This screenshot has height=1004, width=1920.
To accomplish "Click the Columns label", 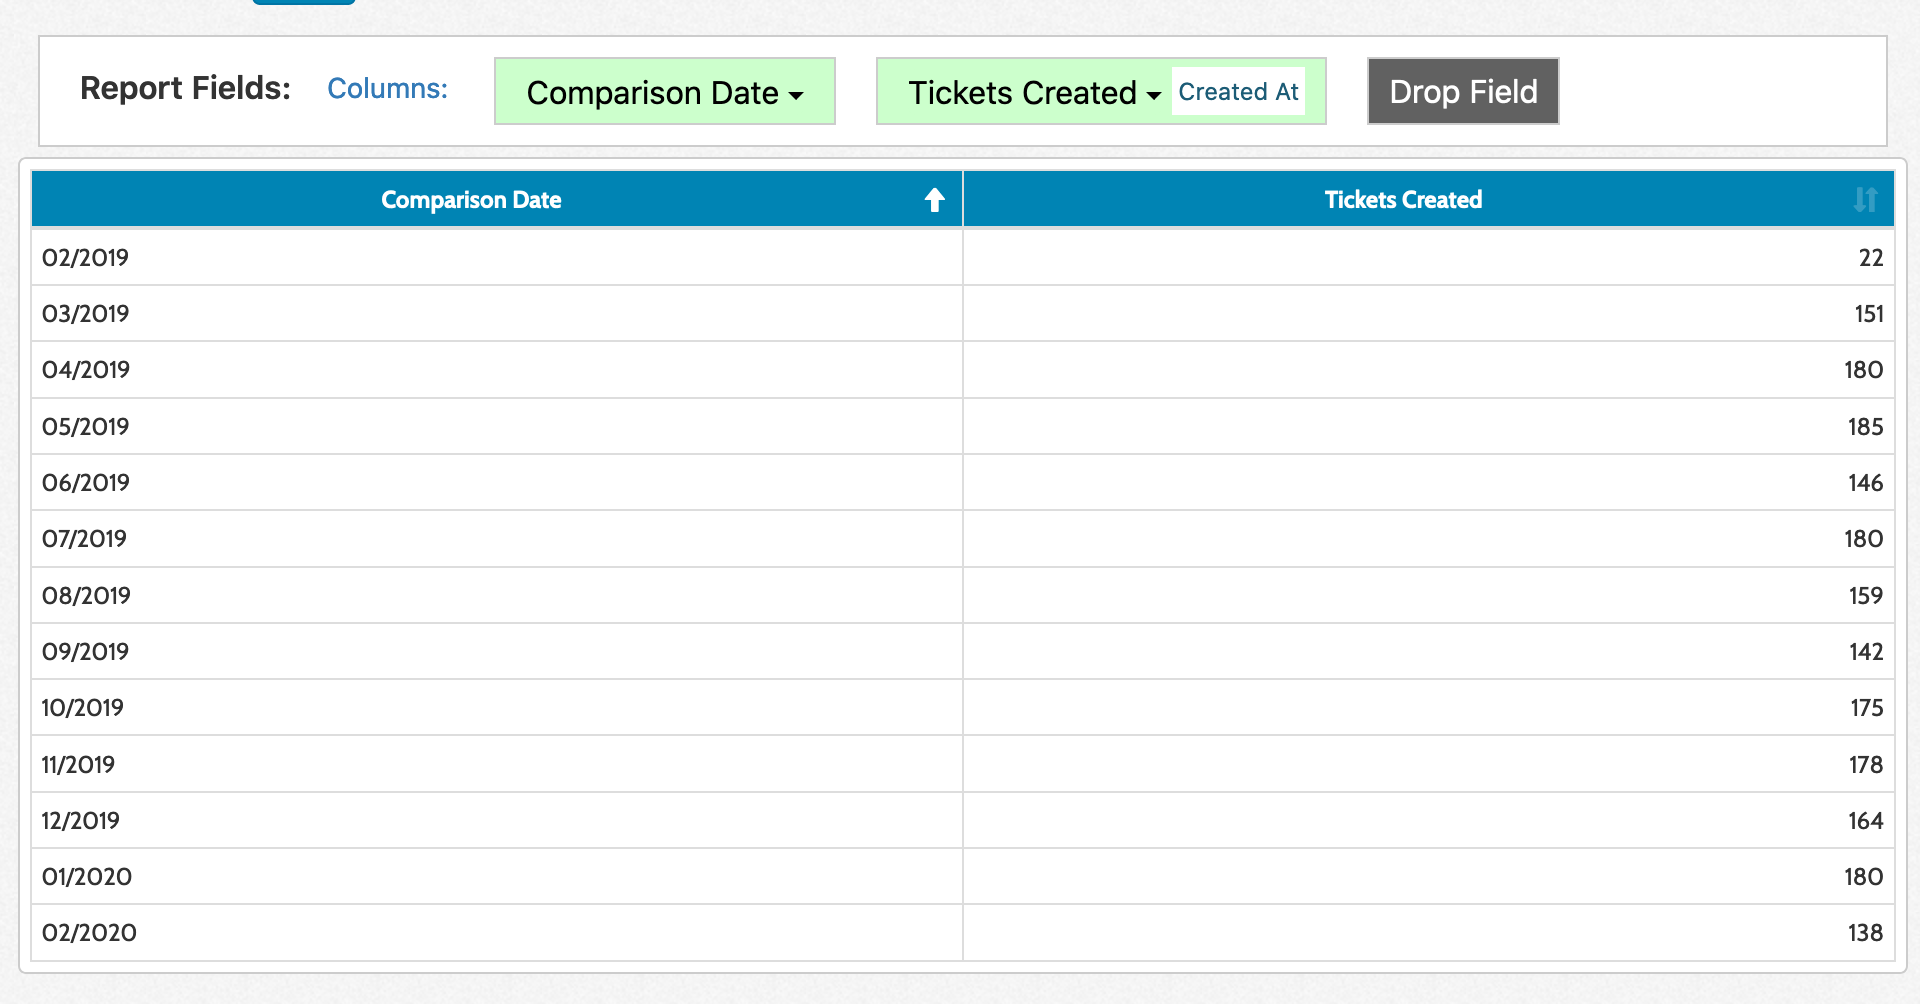I will pos(387,88).
